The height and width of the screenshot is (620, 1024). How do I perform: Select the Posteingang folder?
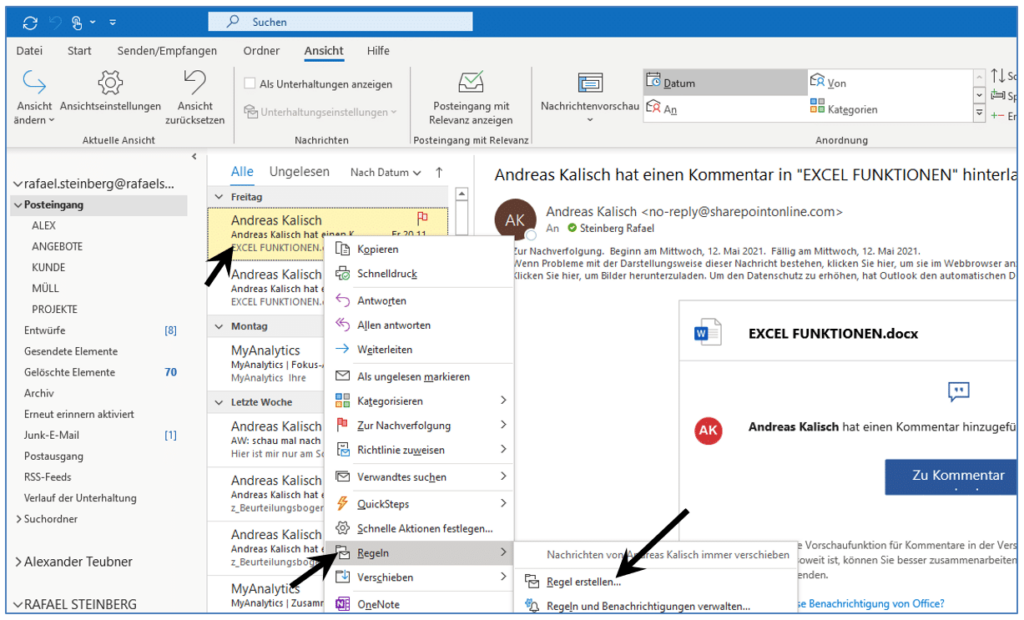pos(99,205)
